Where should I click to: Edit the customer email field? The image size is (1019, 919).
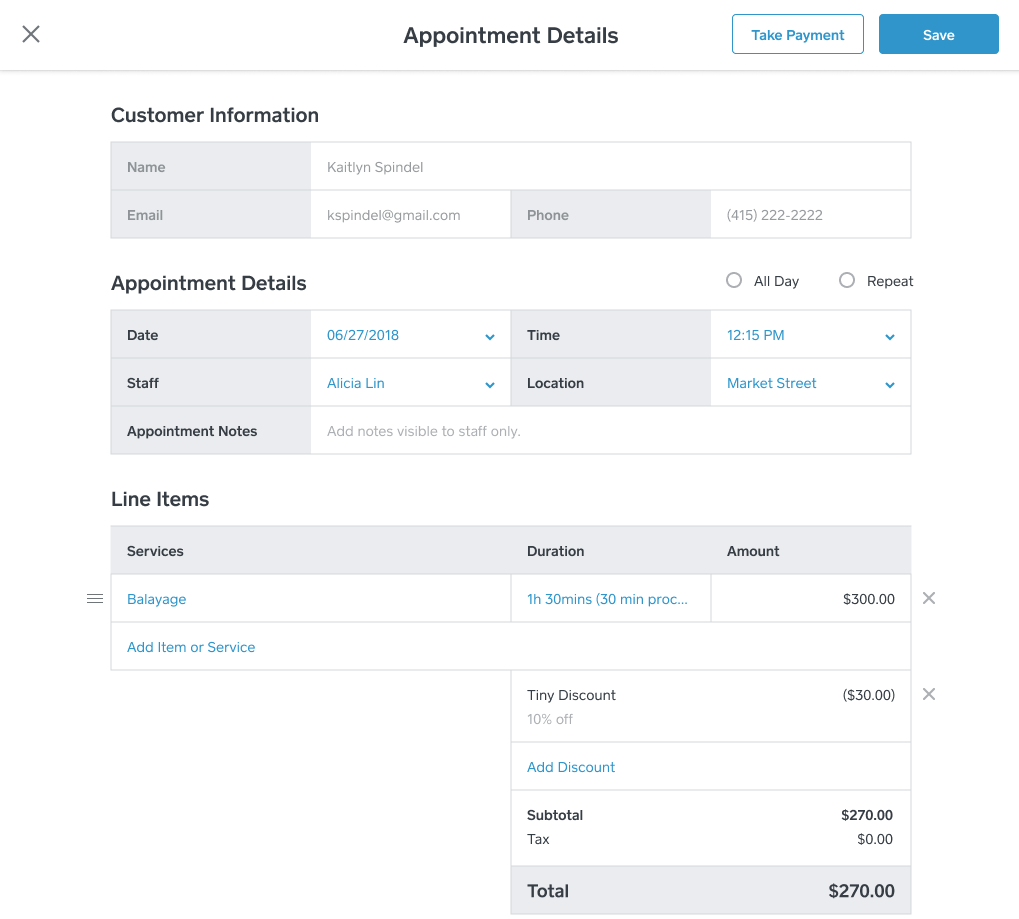pyautogui.click(x=410, y=215)
